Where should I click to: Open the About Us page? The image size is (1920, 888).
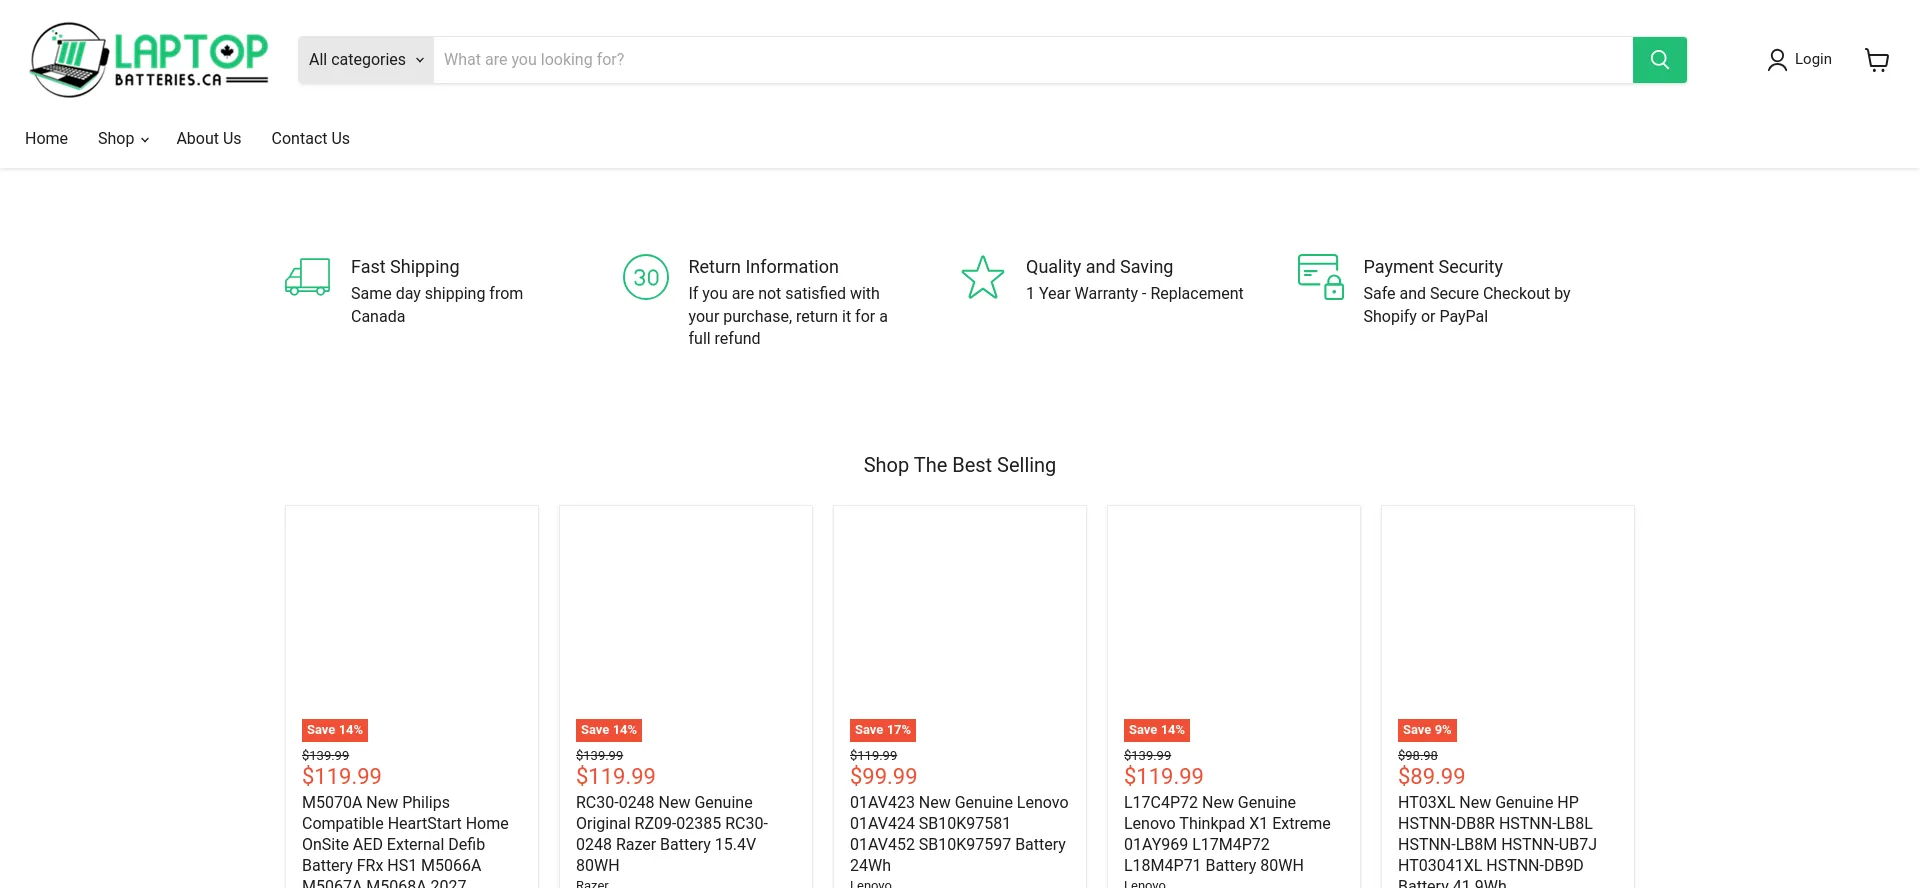209,139
